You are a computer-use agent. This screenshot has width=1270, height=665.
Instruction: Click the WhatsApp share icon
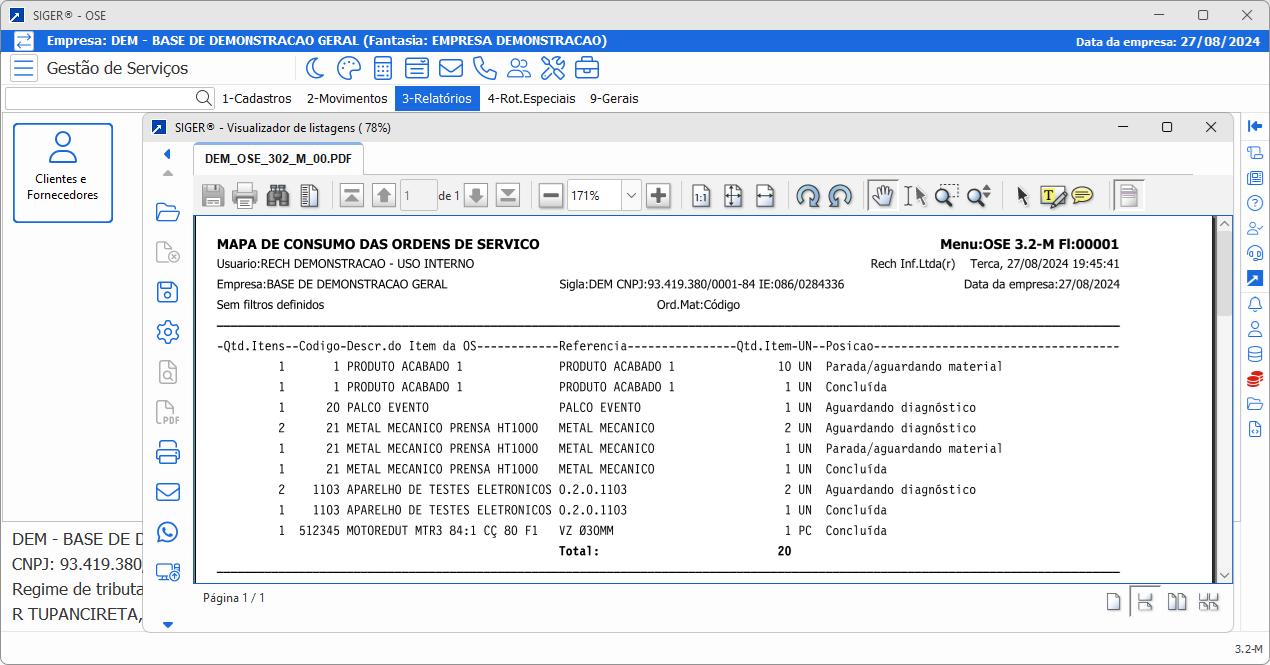[x=168, y=532]
